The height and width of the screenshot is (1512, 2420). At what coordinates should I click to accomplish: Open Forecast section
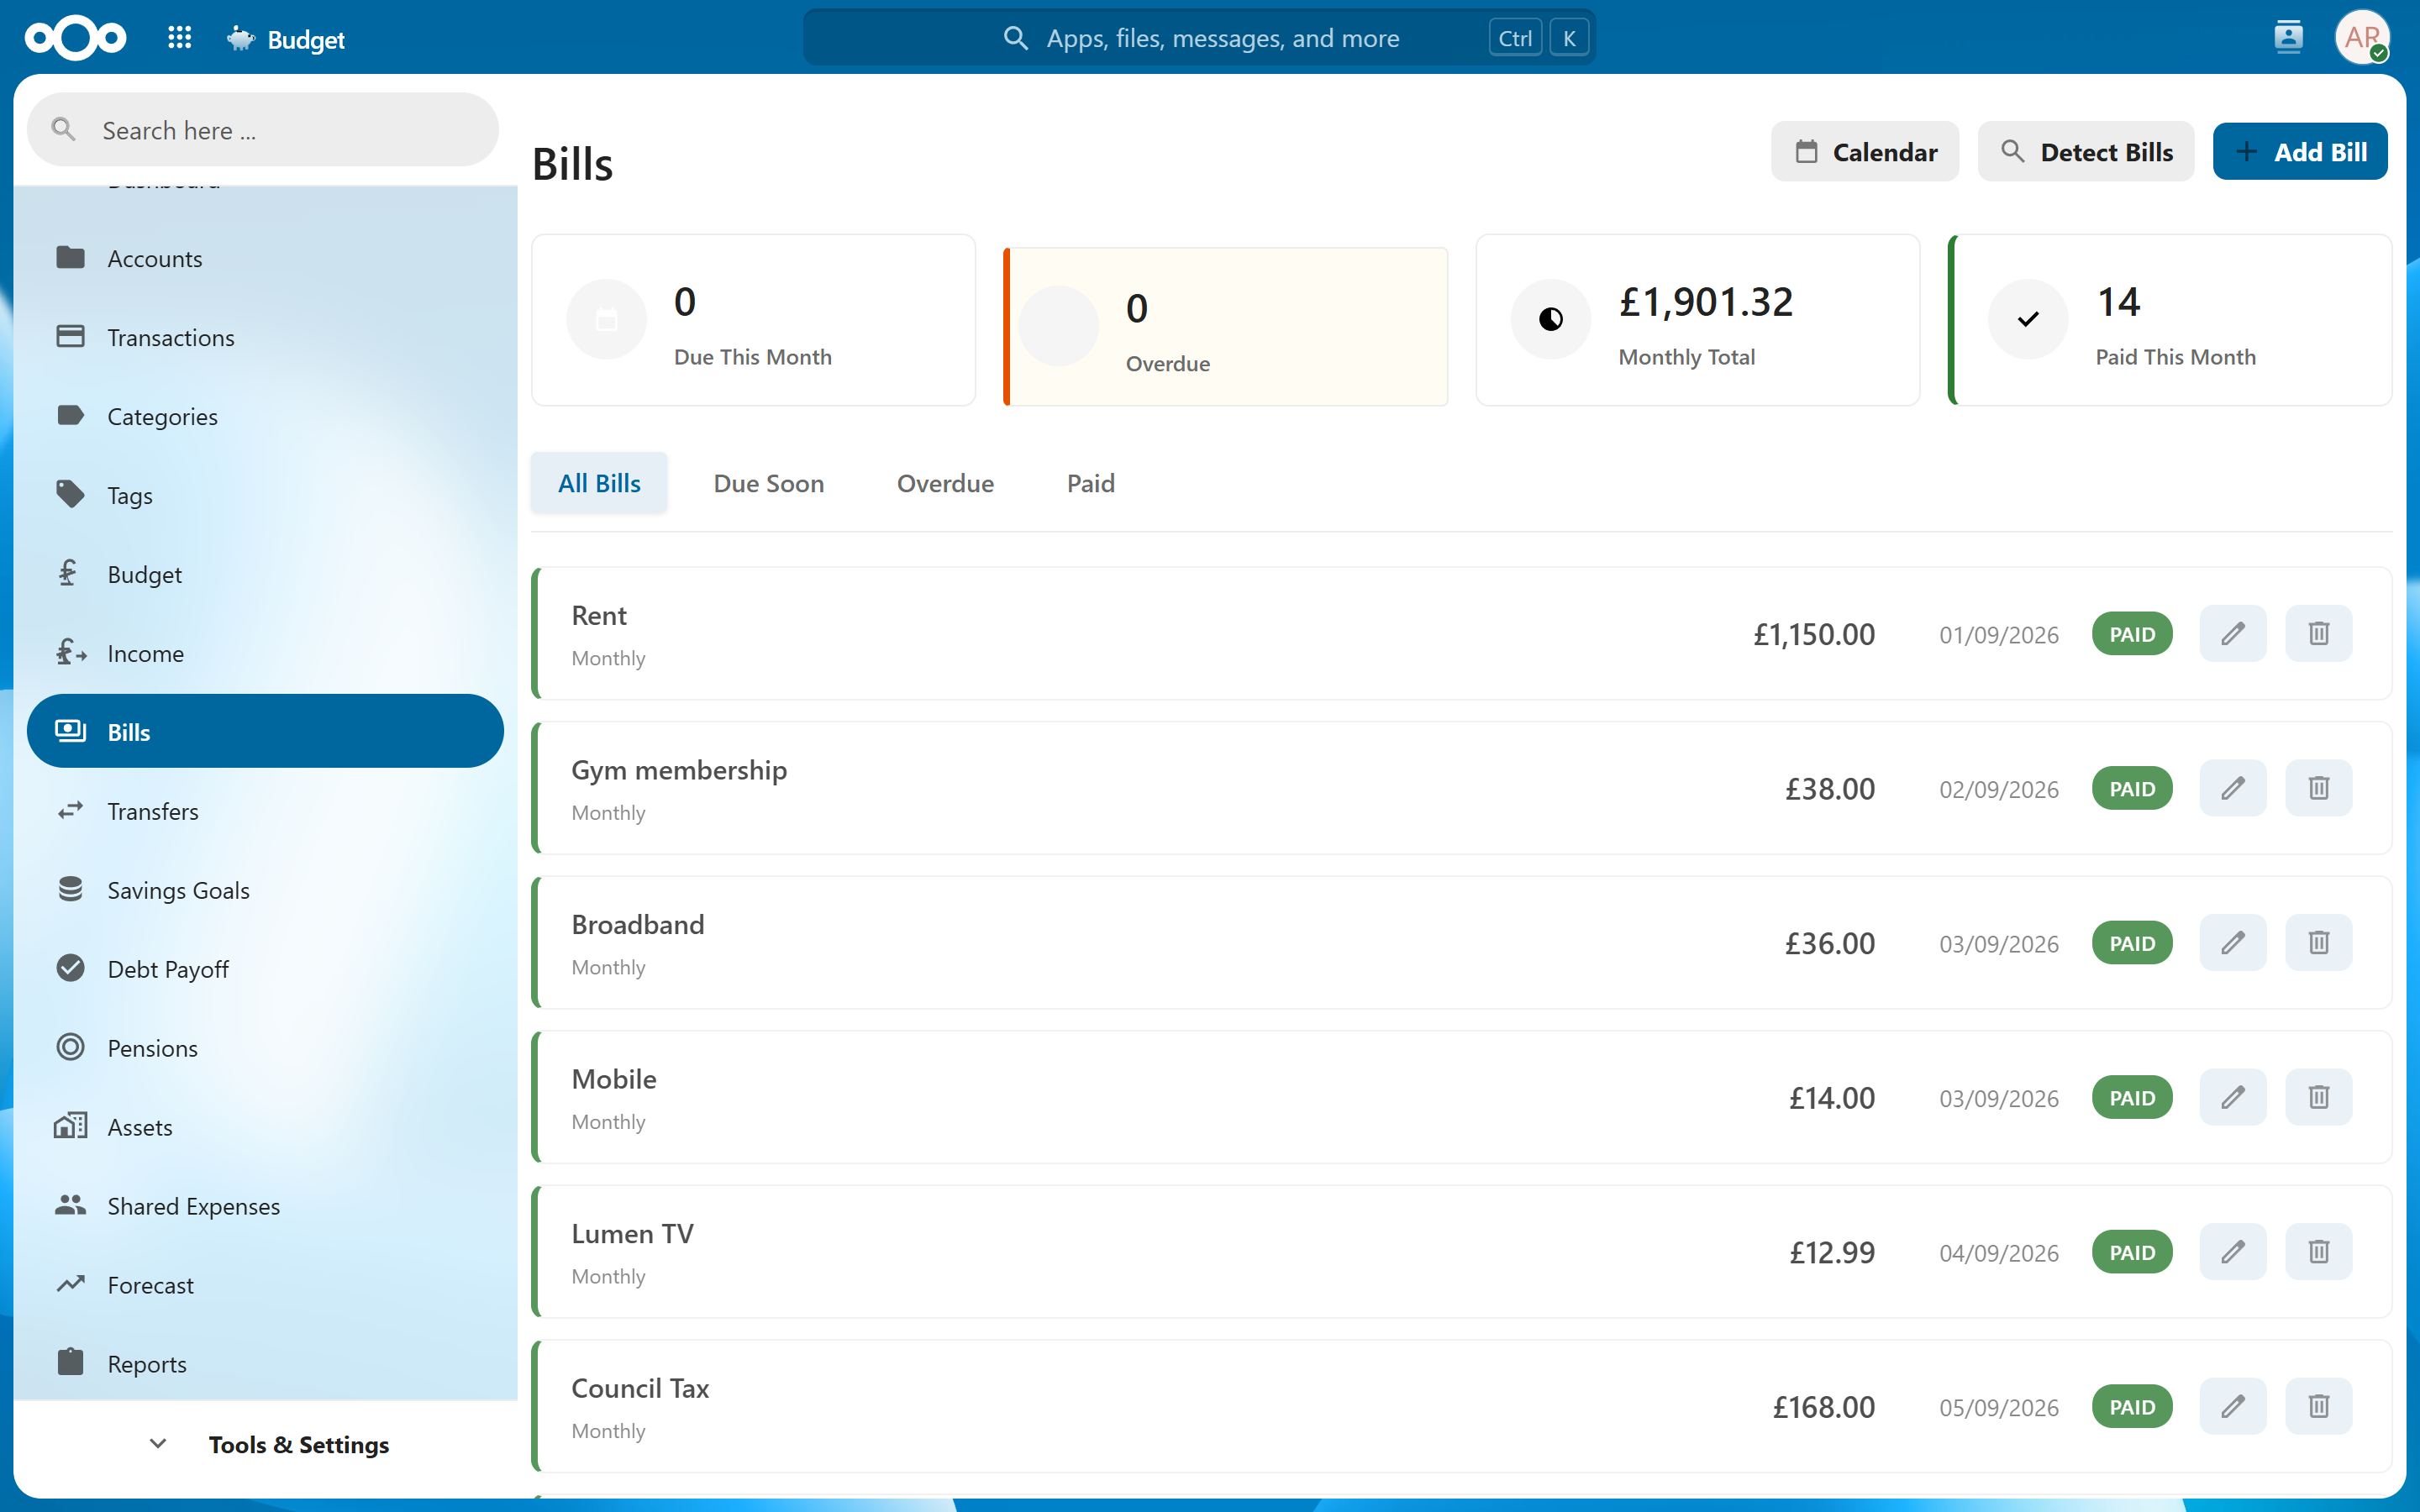pos(265,1285)
